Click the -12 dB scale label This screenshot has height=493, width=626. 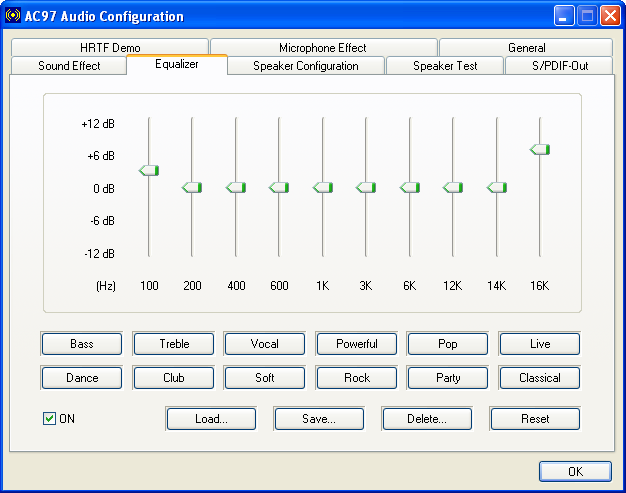coord(99,253)
